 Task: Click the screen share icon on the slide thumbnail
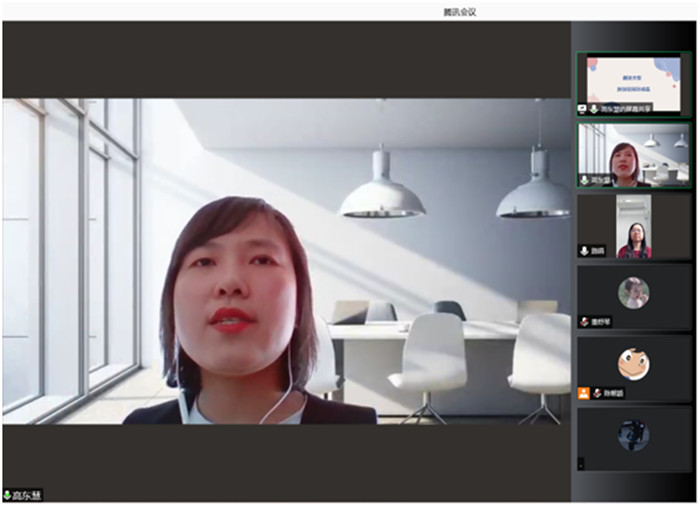583,108
